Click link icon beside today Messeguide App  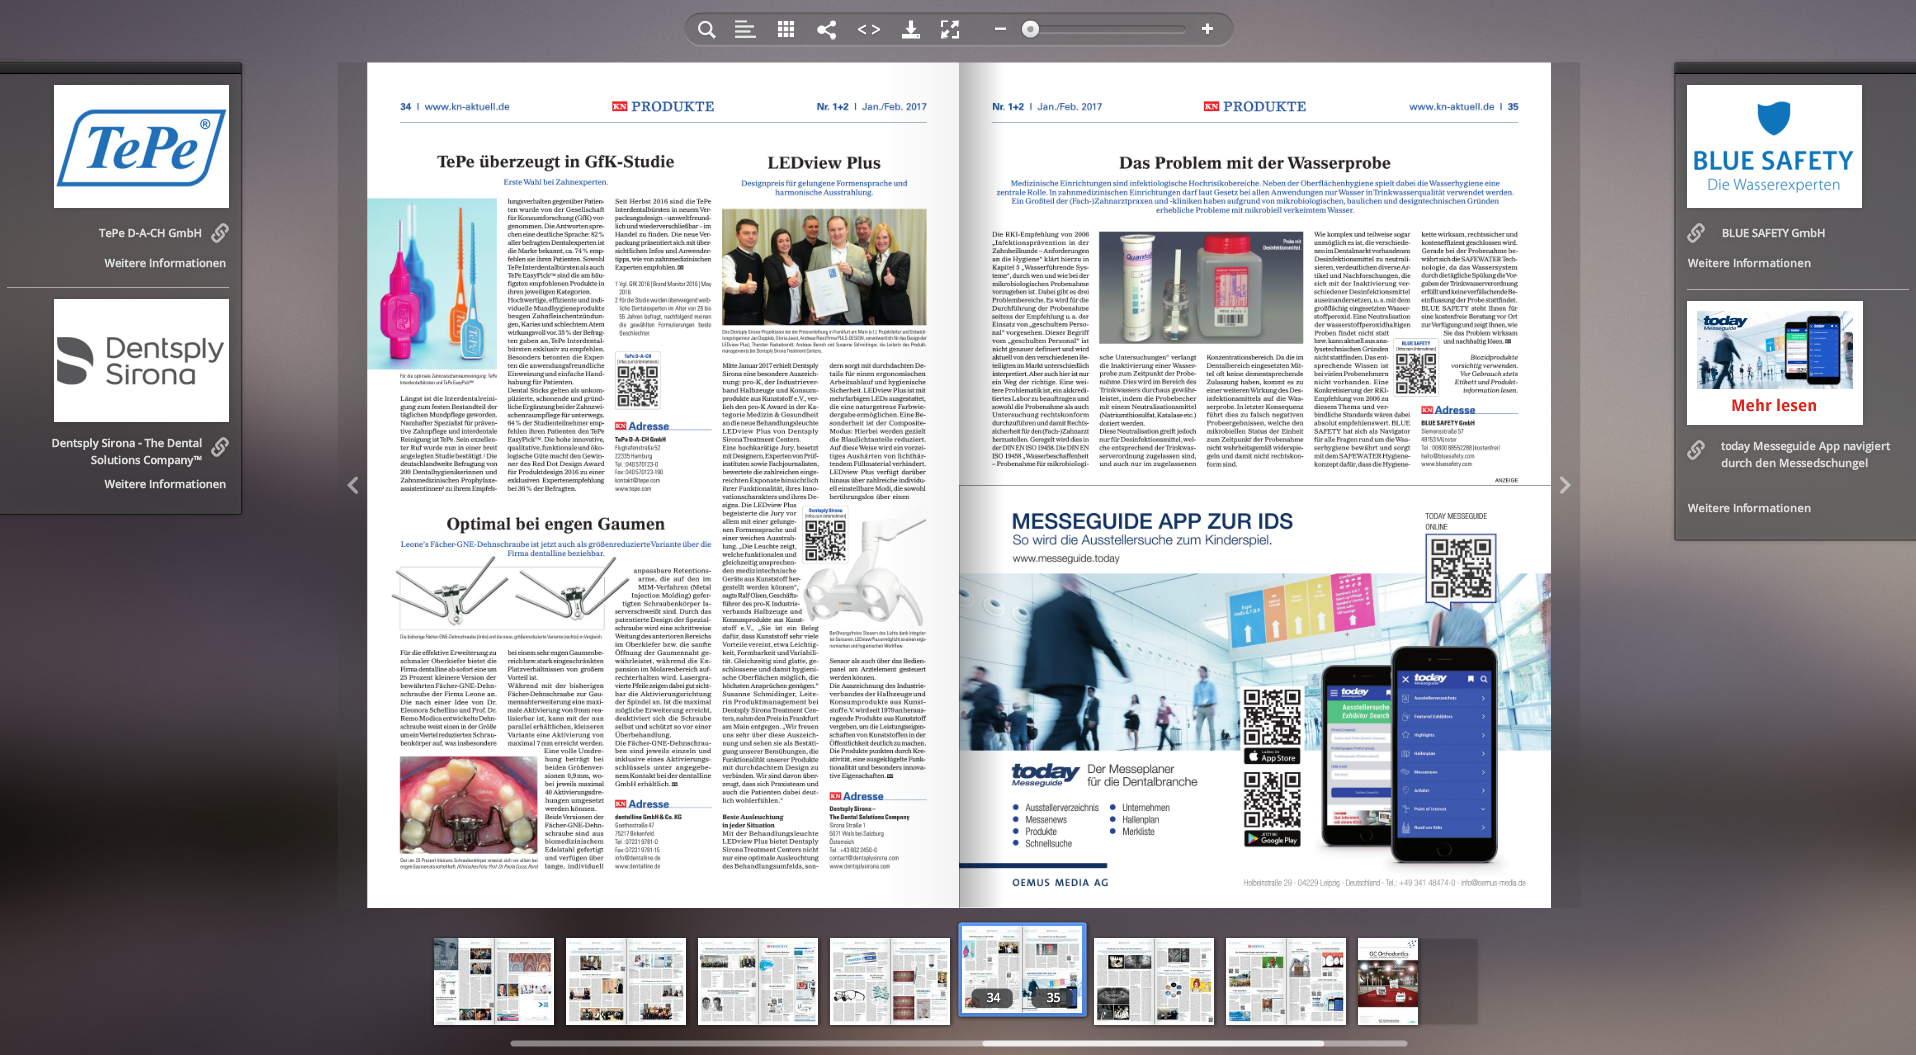[x=1697, y=450]
